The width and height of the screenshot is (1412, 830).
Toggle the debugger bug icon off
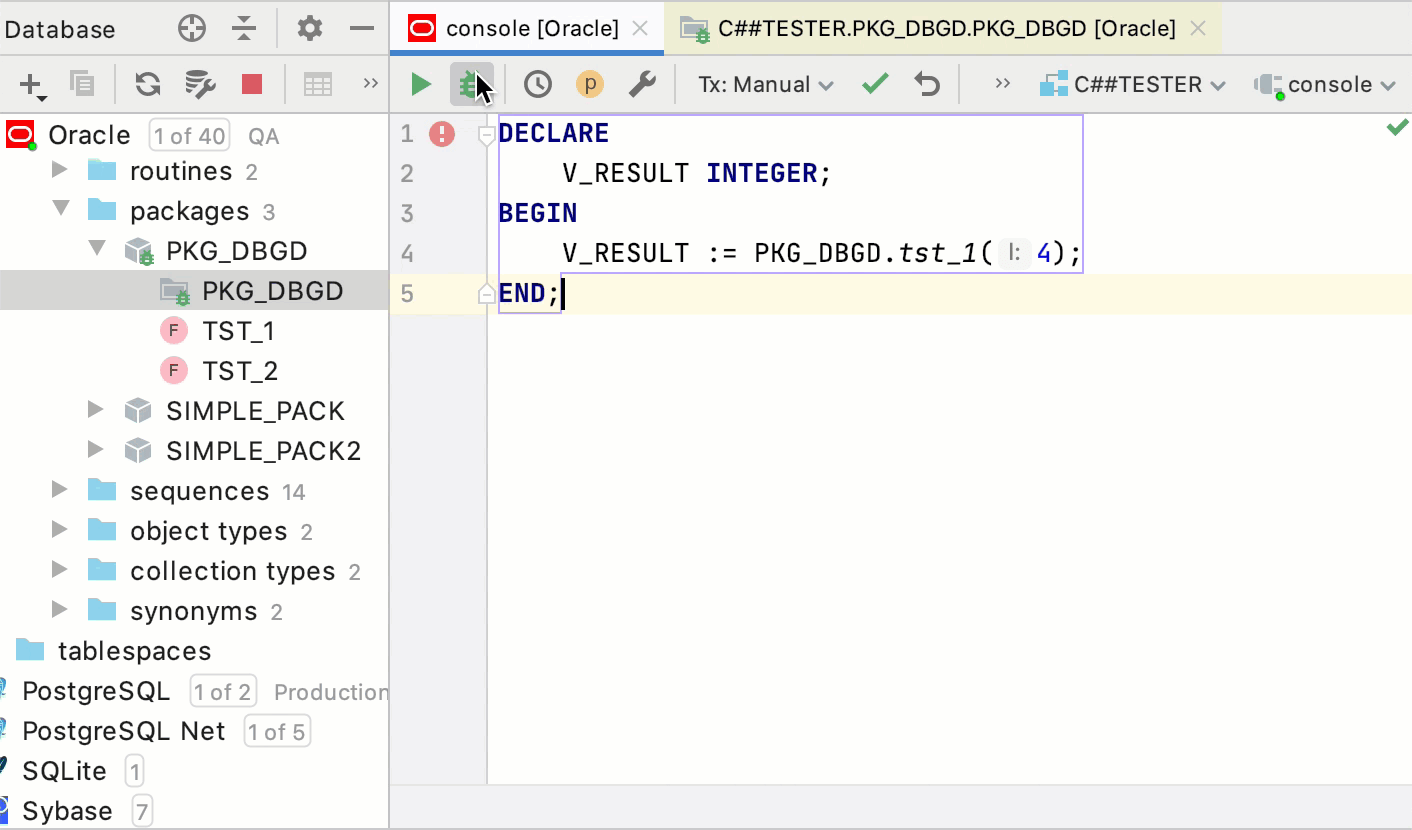pos(471,84)
